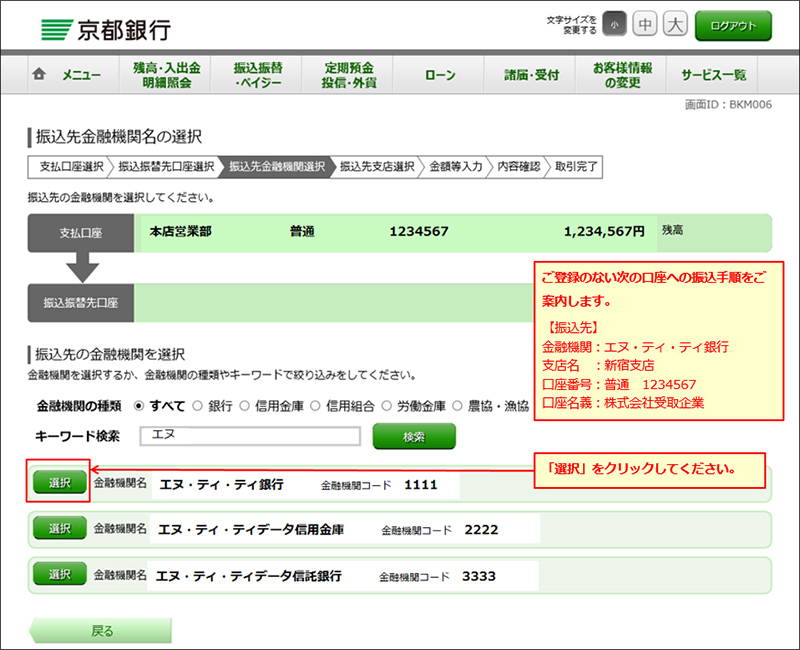The image size is (800, 650).
Task: Select the 信用金庫 radio button
Action: (244, 406)
